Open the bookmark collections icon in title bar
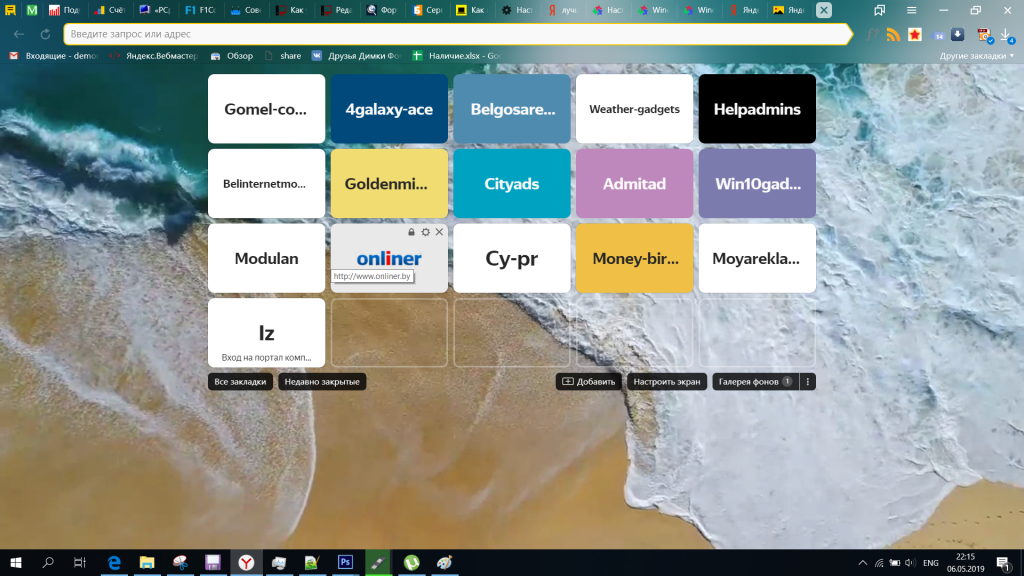This screenshot has height=576, width=1024. coord(880,10)
